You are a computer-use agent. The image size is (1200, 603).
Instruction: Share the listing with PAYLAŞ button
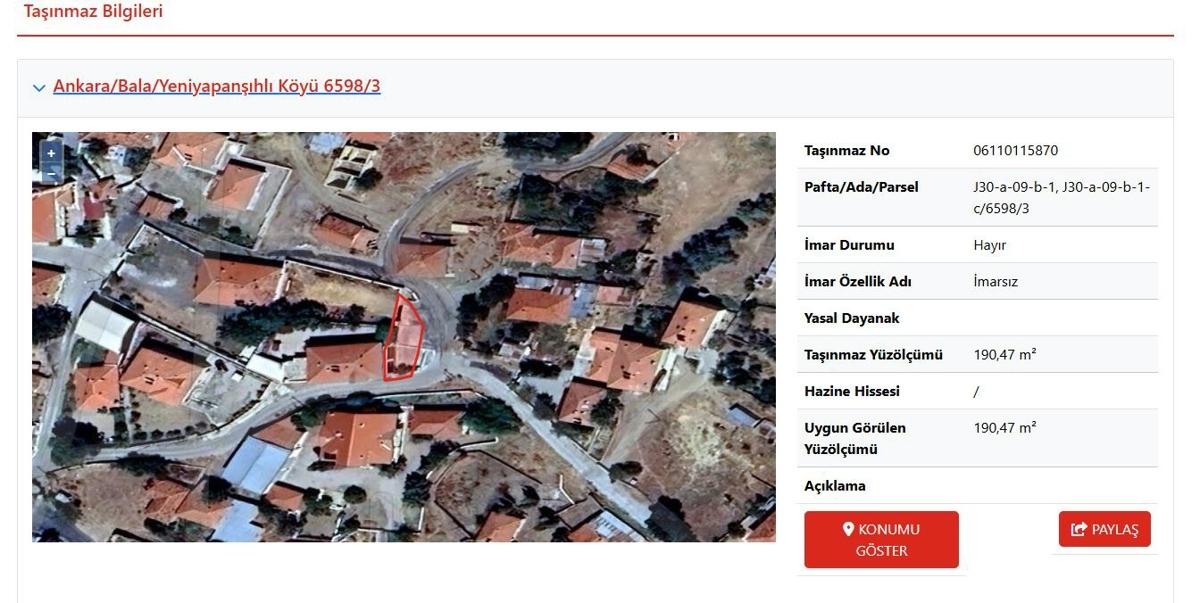pos(1105,530)
